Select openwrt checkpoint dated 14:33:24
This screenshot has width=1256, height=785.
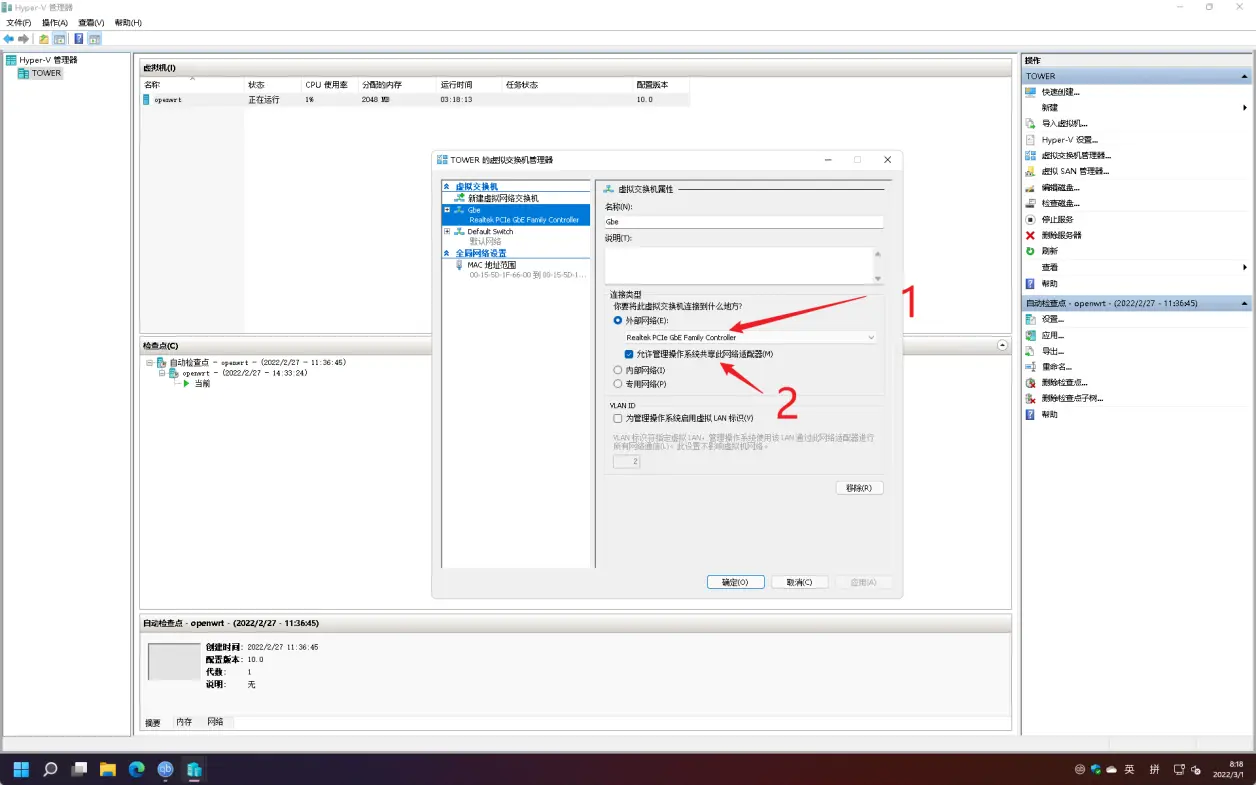coord(244,373)
